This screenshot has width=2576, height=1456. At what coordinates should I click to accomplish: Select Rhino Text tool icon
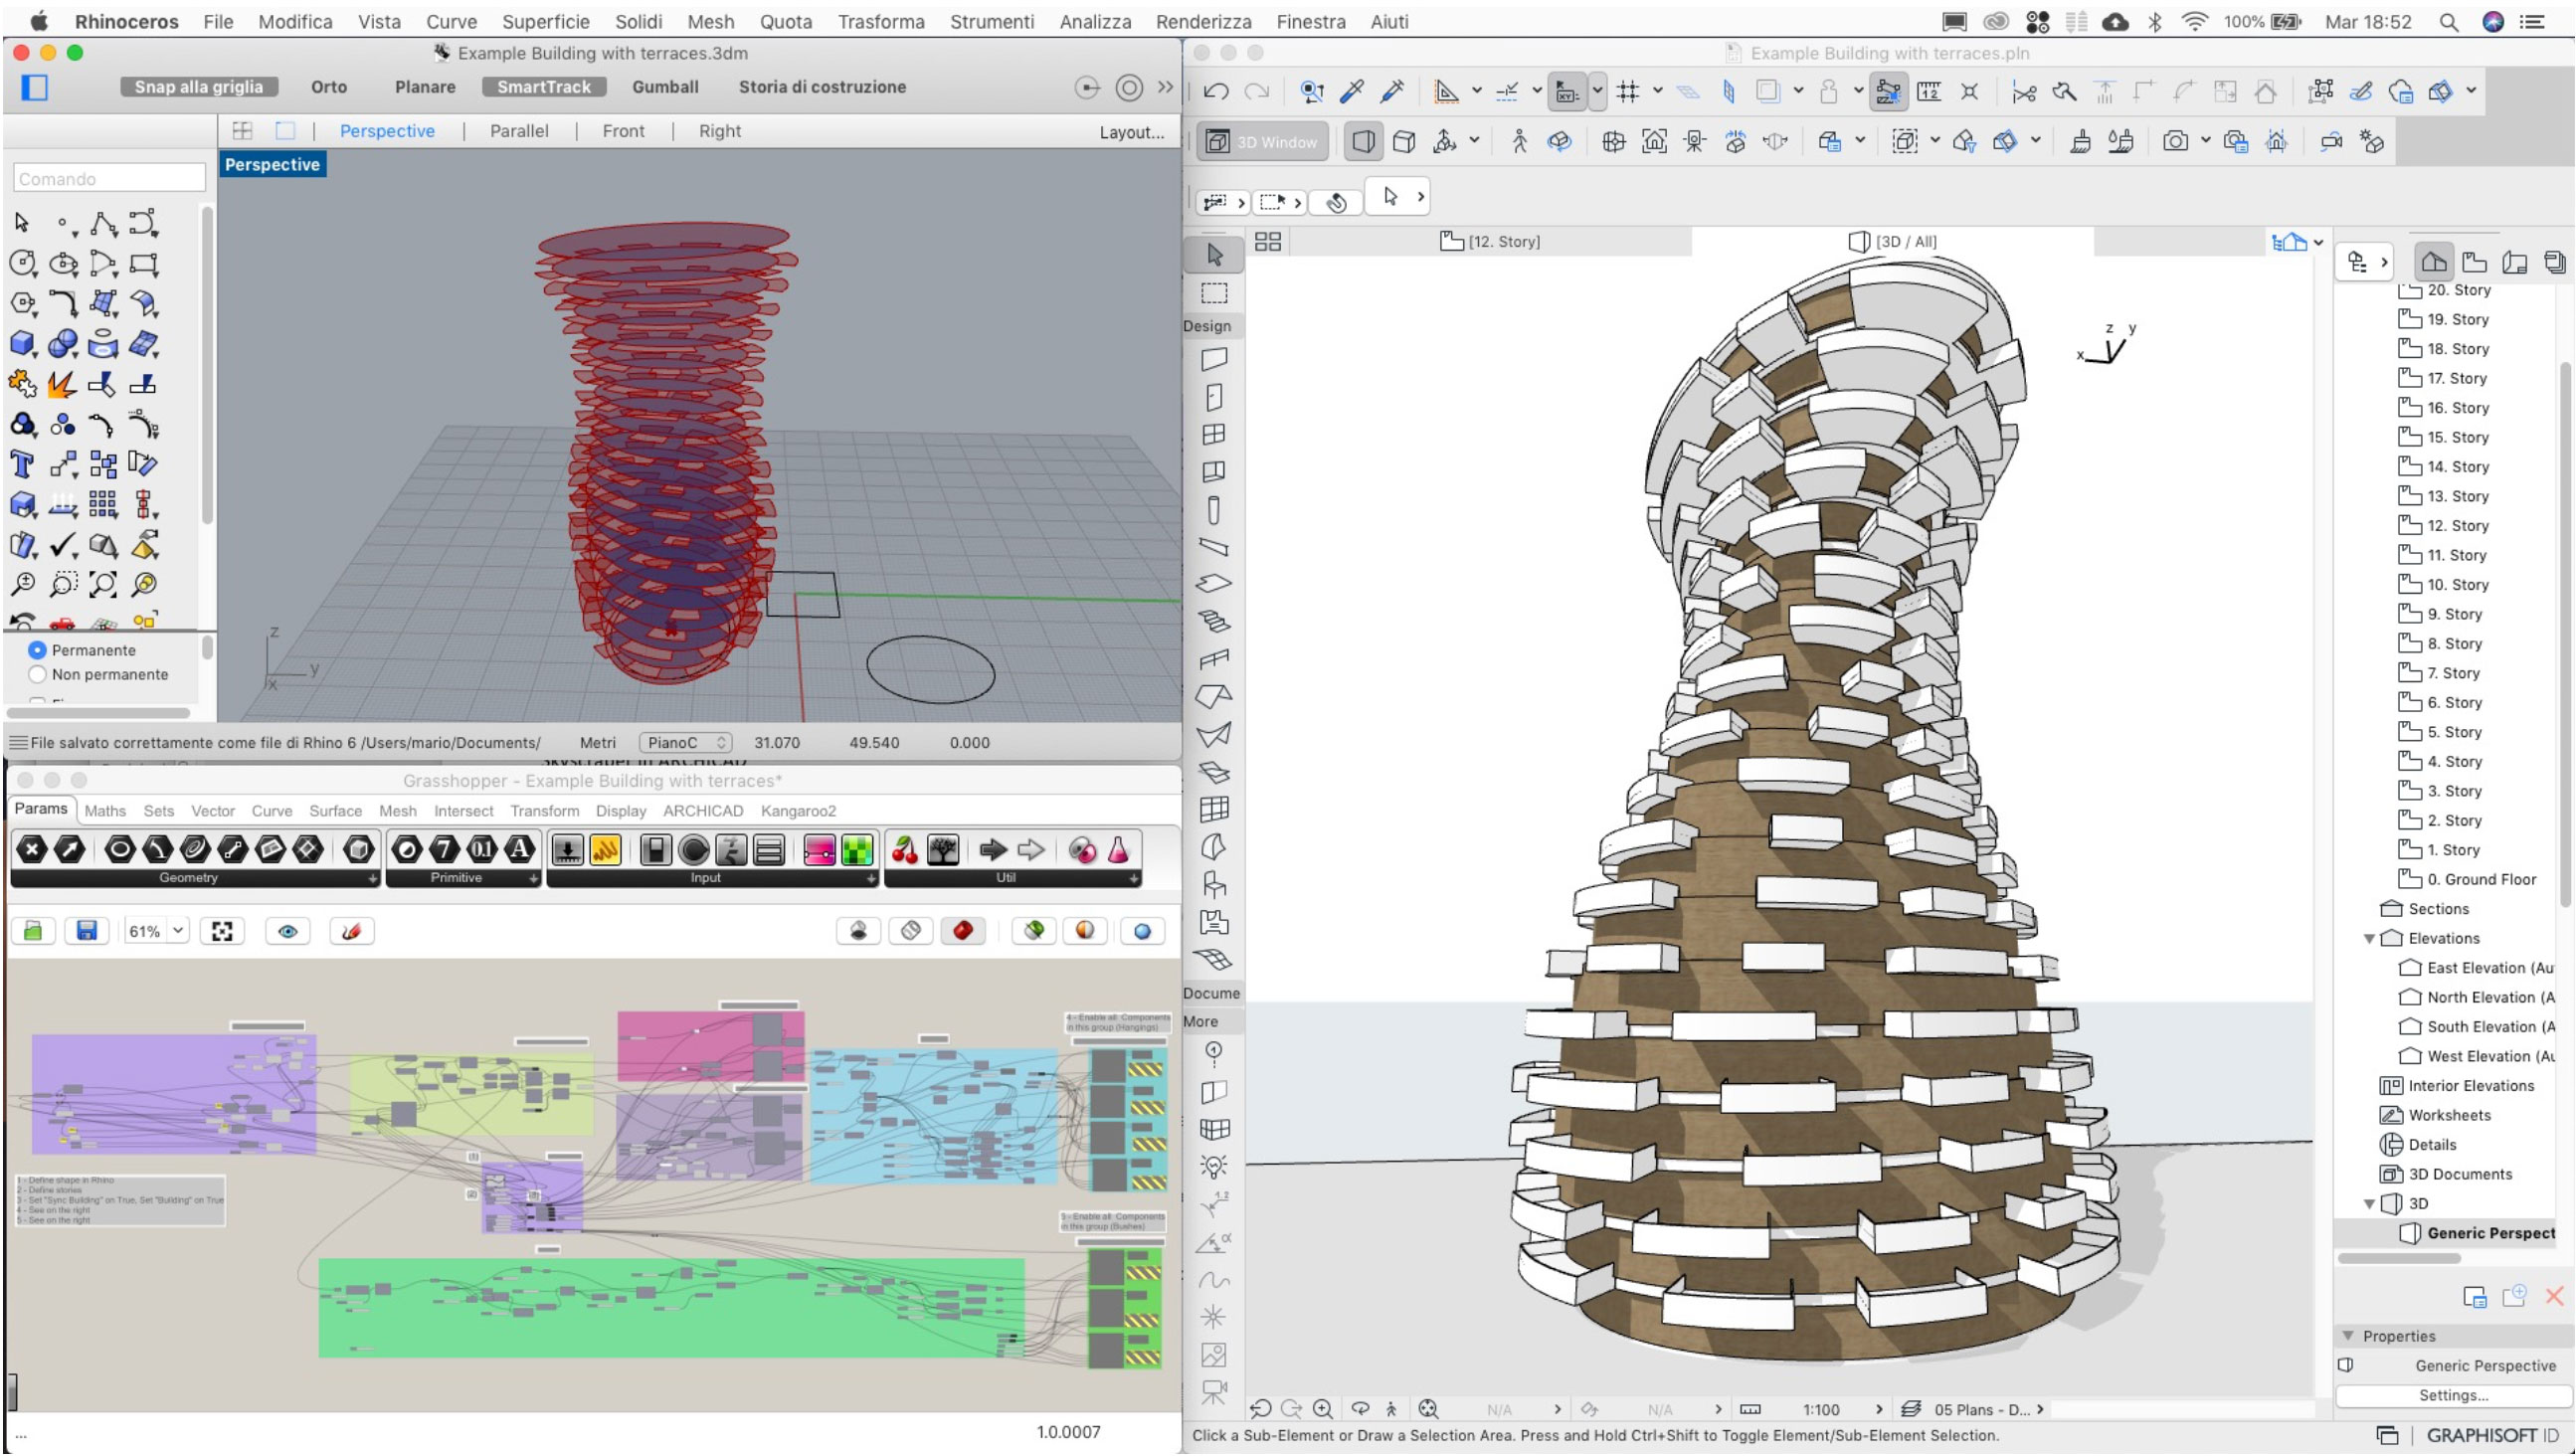point(22,465)
